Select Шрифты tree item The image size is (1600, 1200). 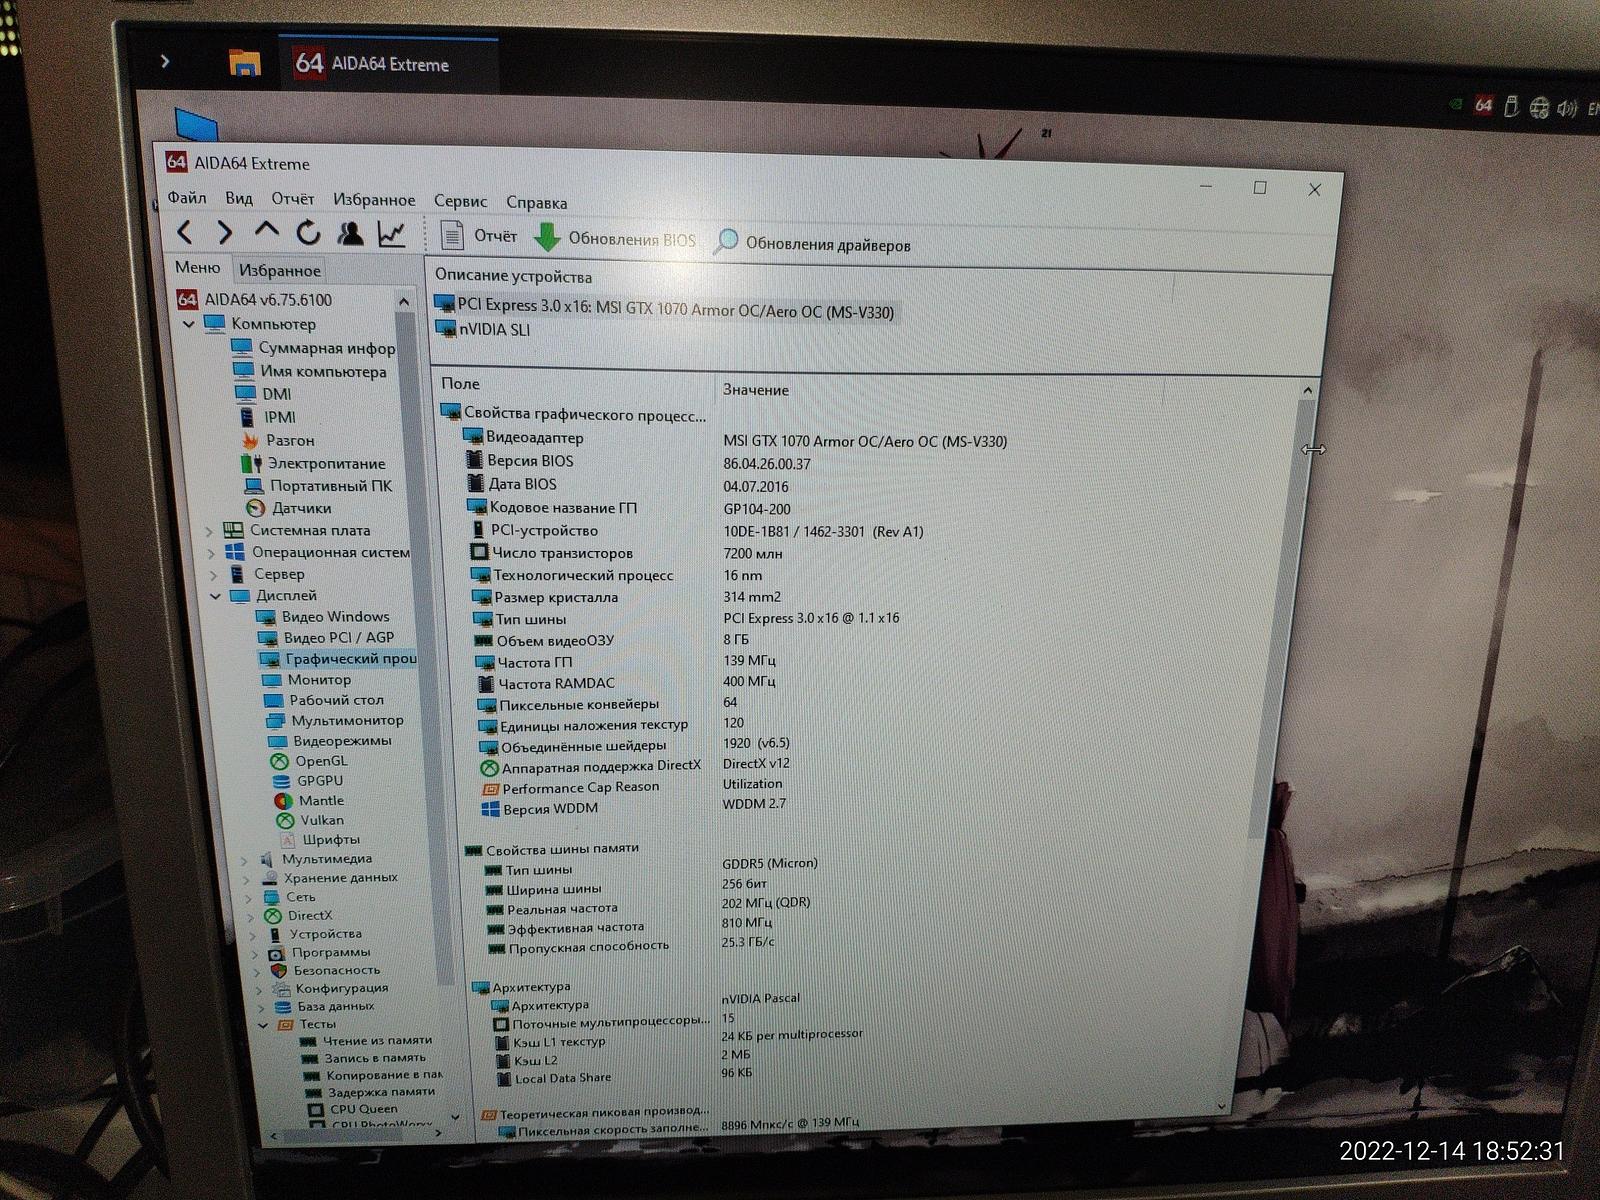coord(319,840)
